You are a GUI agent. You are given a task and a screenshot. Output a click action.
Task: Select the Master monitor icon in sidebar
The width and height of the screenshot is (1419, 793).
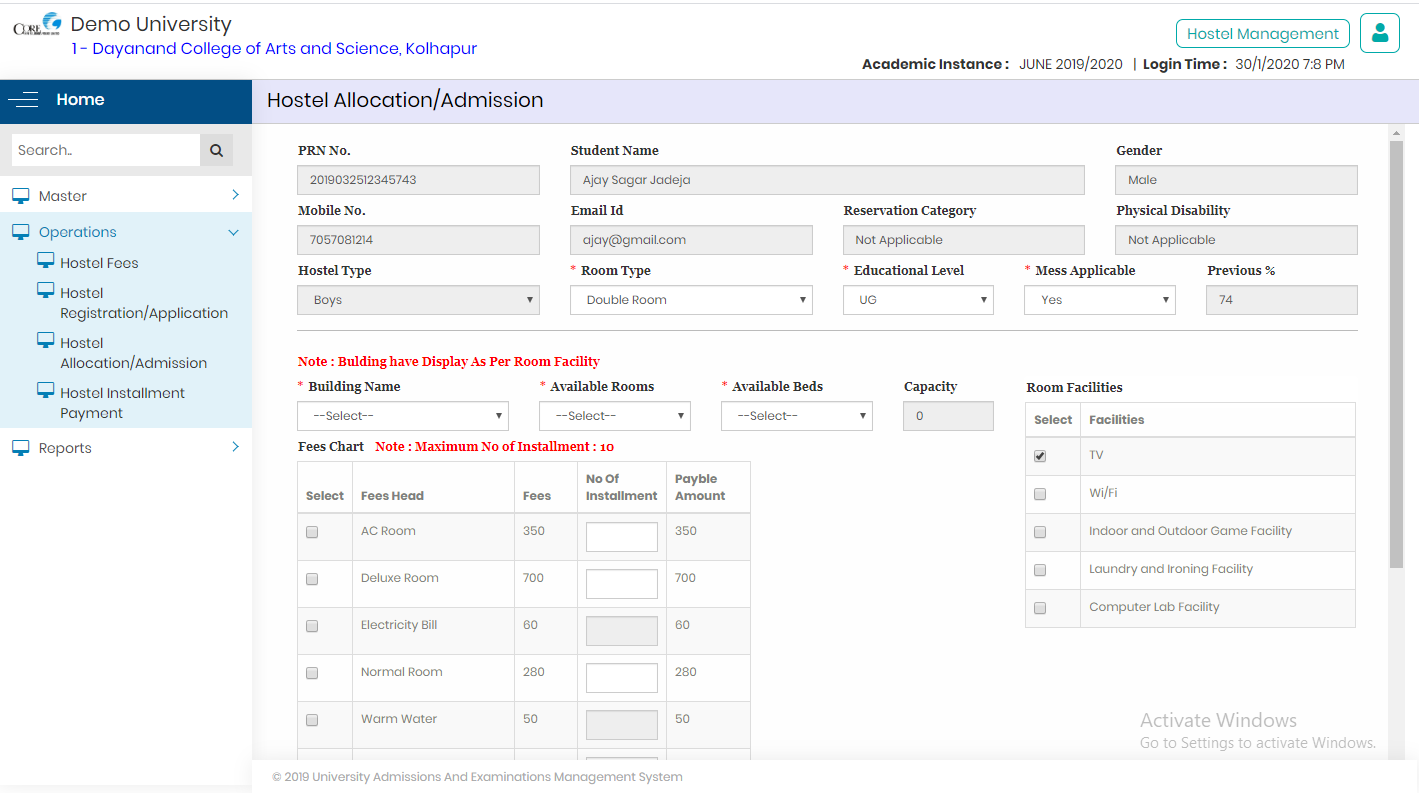click(x=21, y=196)
